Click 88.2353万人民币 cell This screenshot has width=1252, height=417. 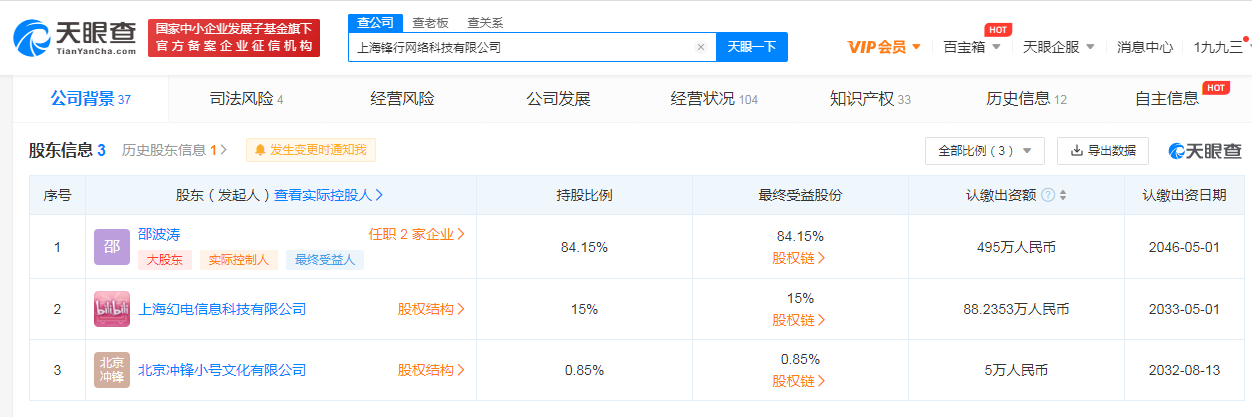(1016, 309)
